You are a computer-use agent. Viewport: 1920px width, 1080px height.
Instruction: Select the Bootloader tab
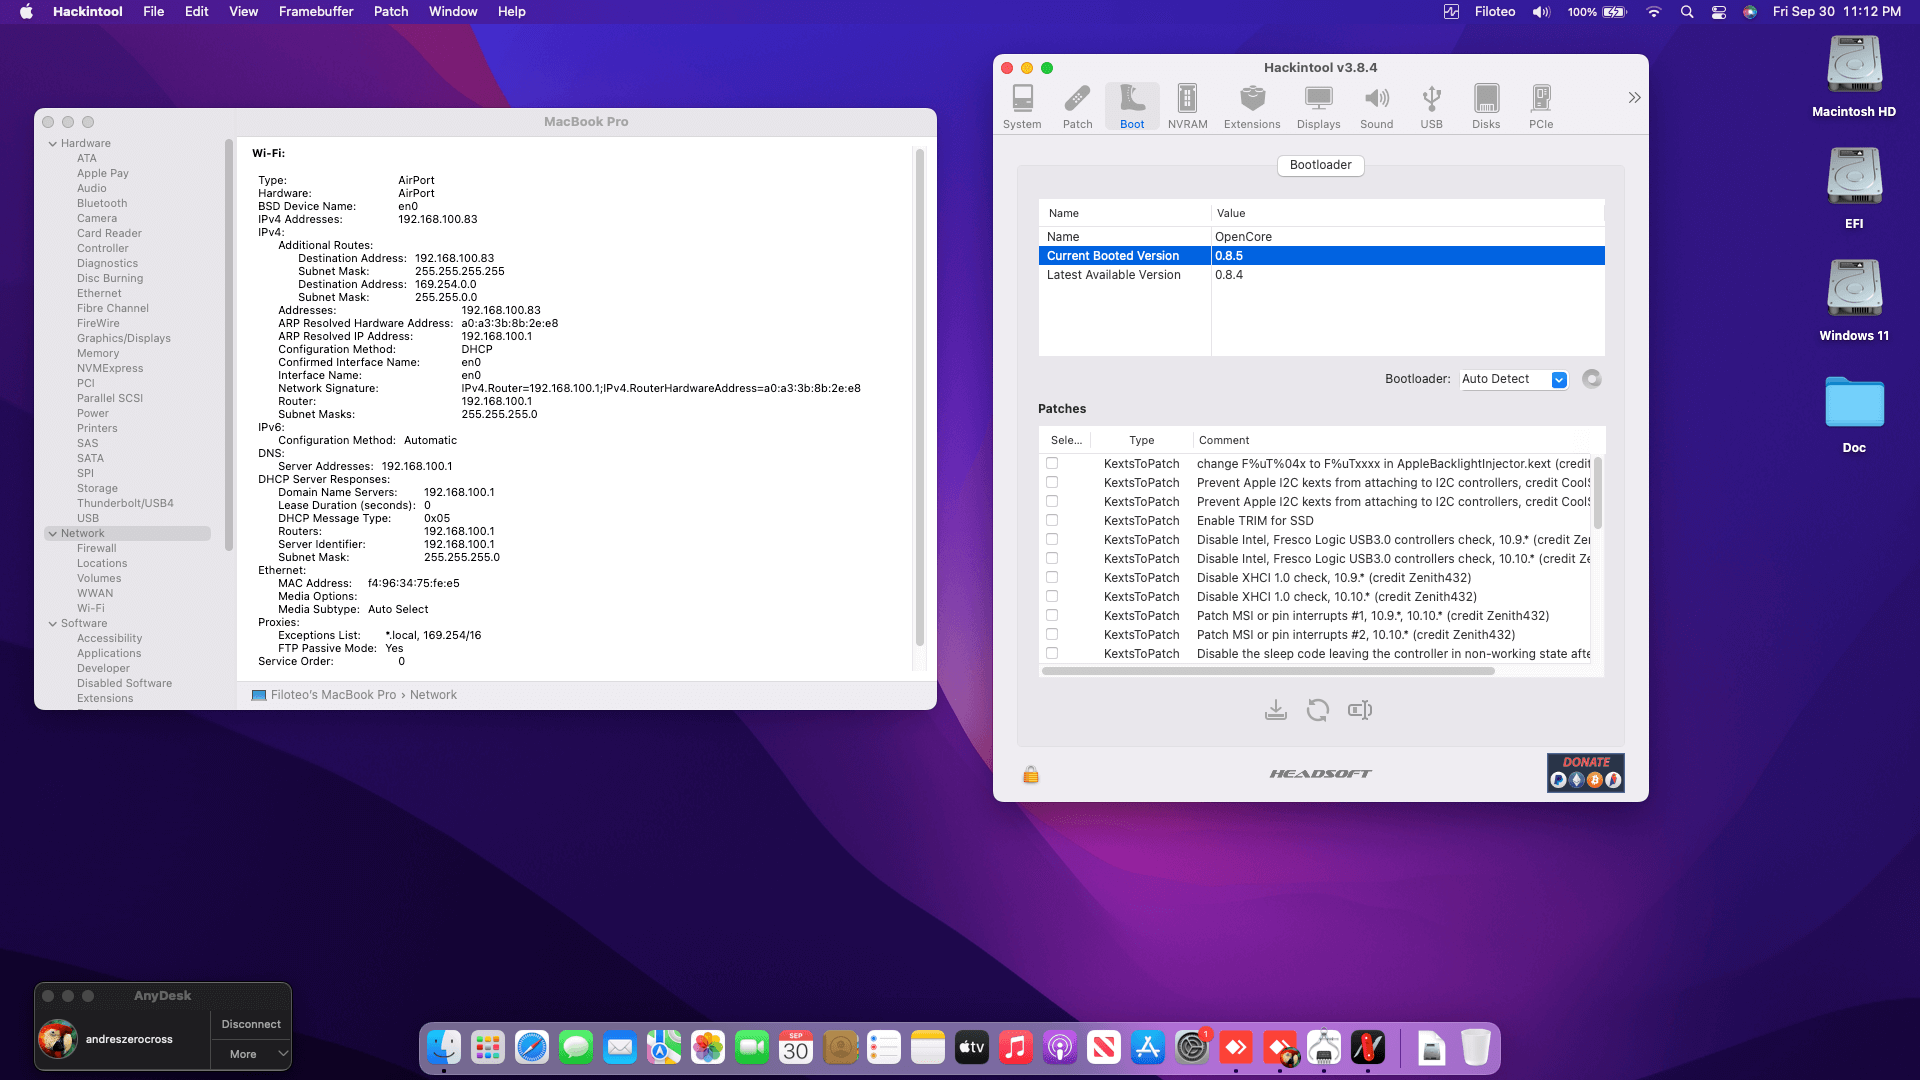click(x=1320, y=165)
